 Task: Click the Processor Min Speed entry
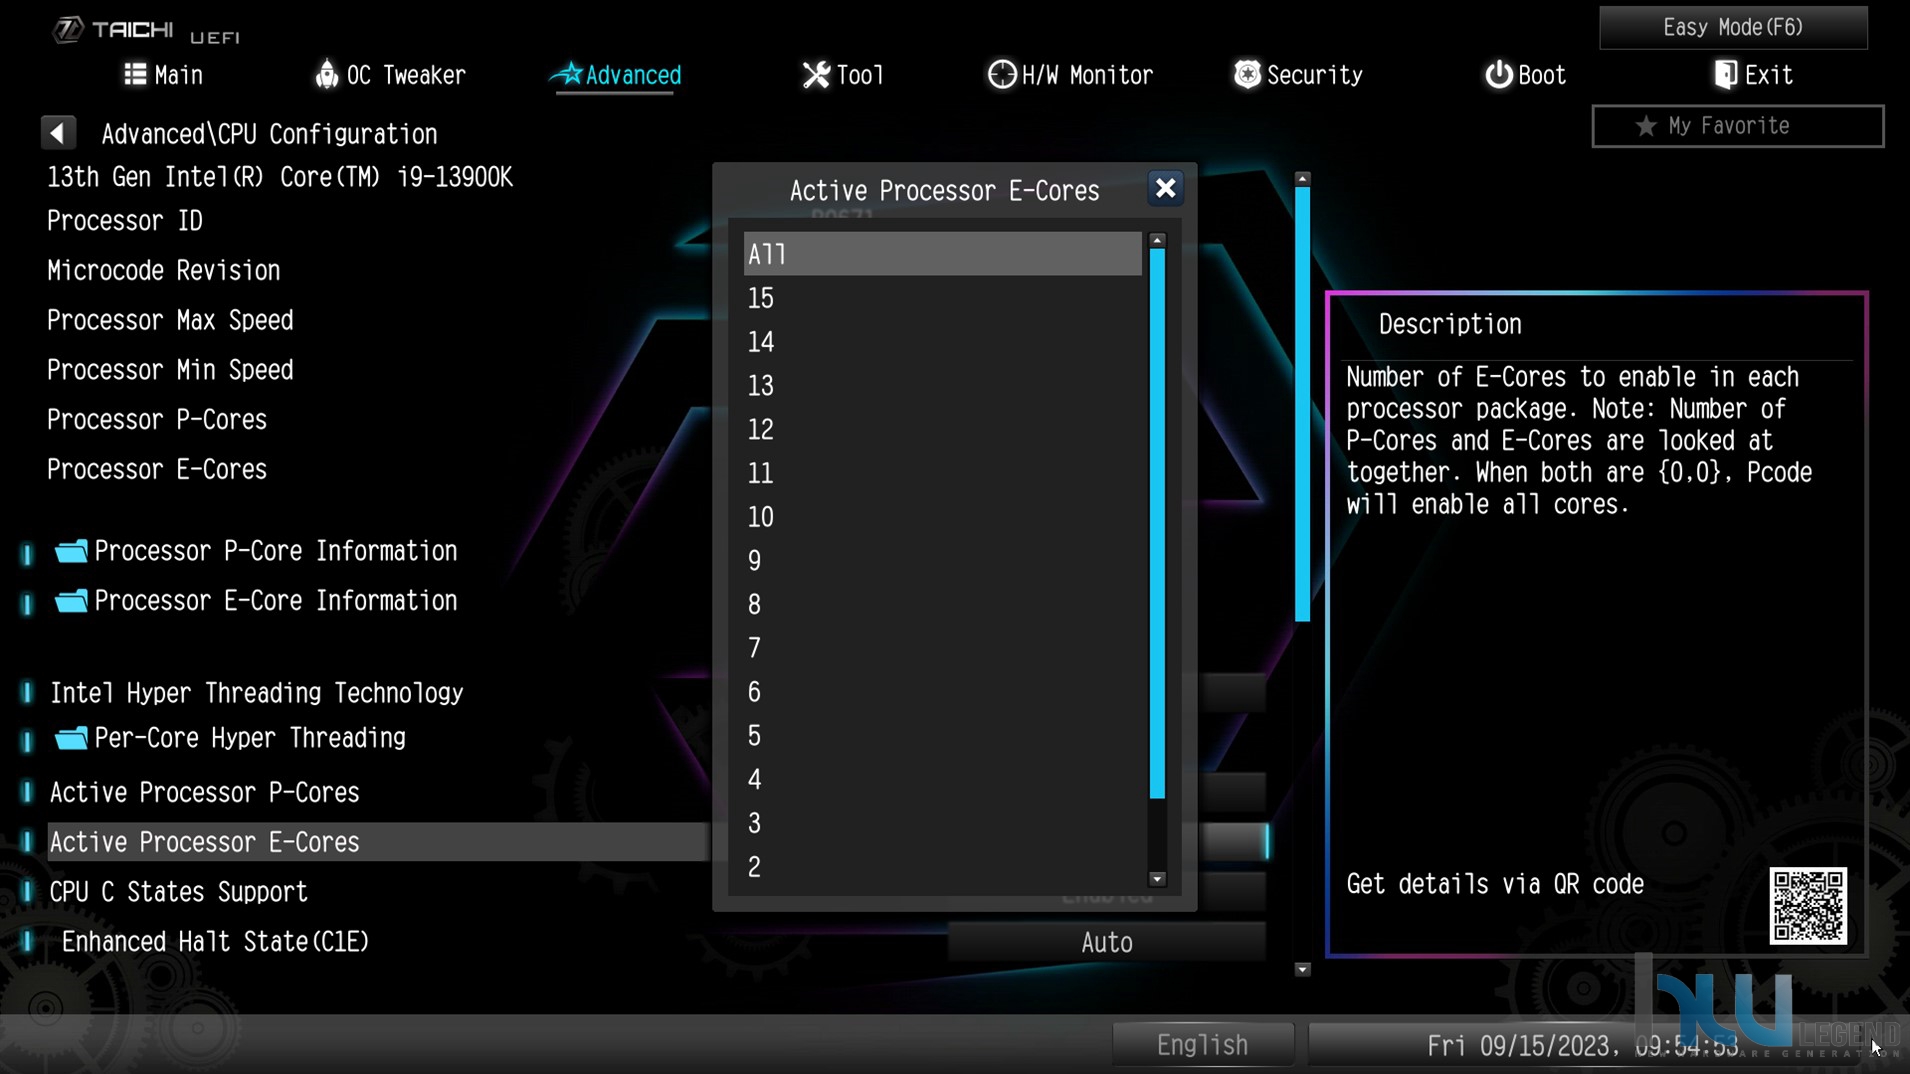point(170,370)
